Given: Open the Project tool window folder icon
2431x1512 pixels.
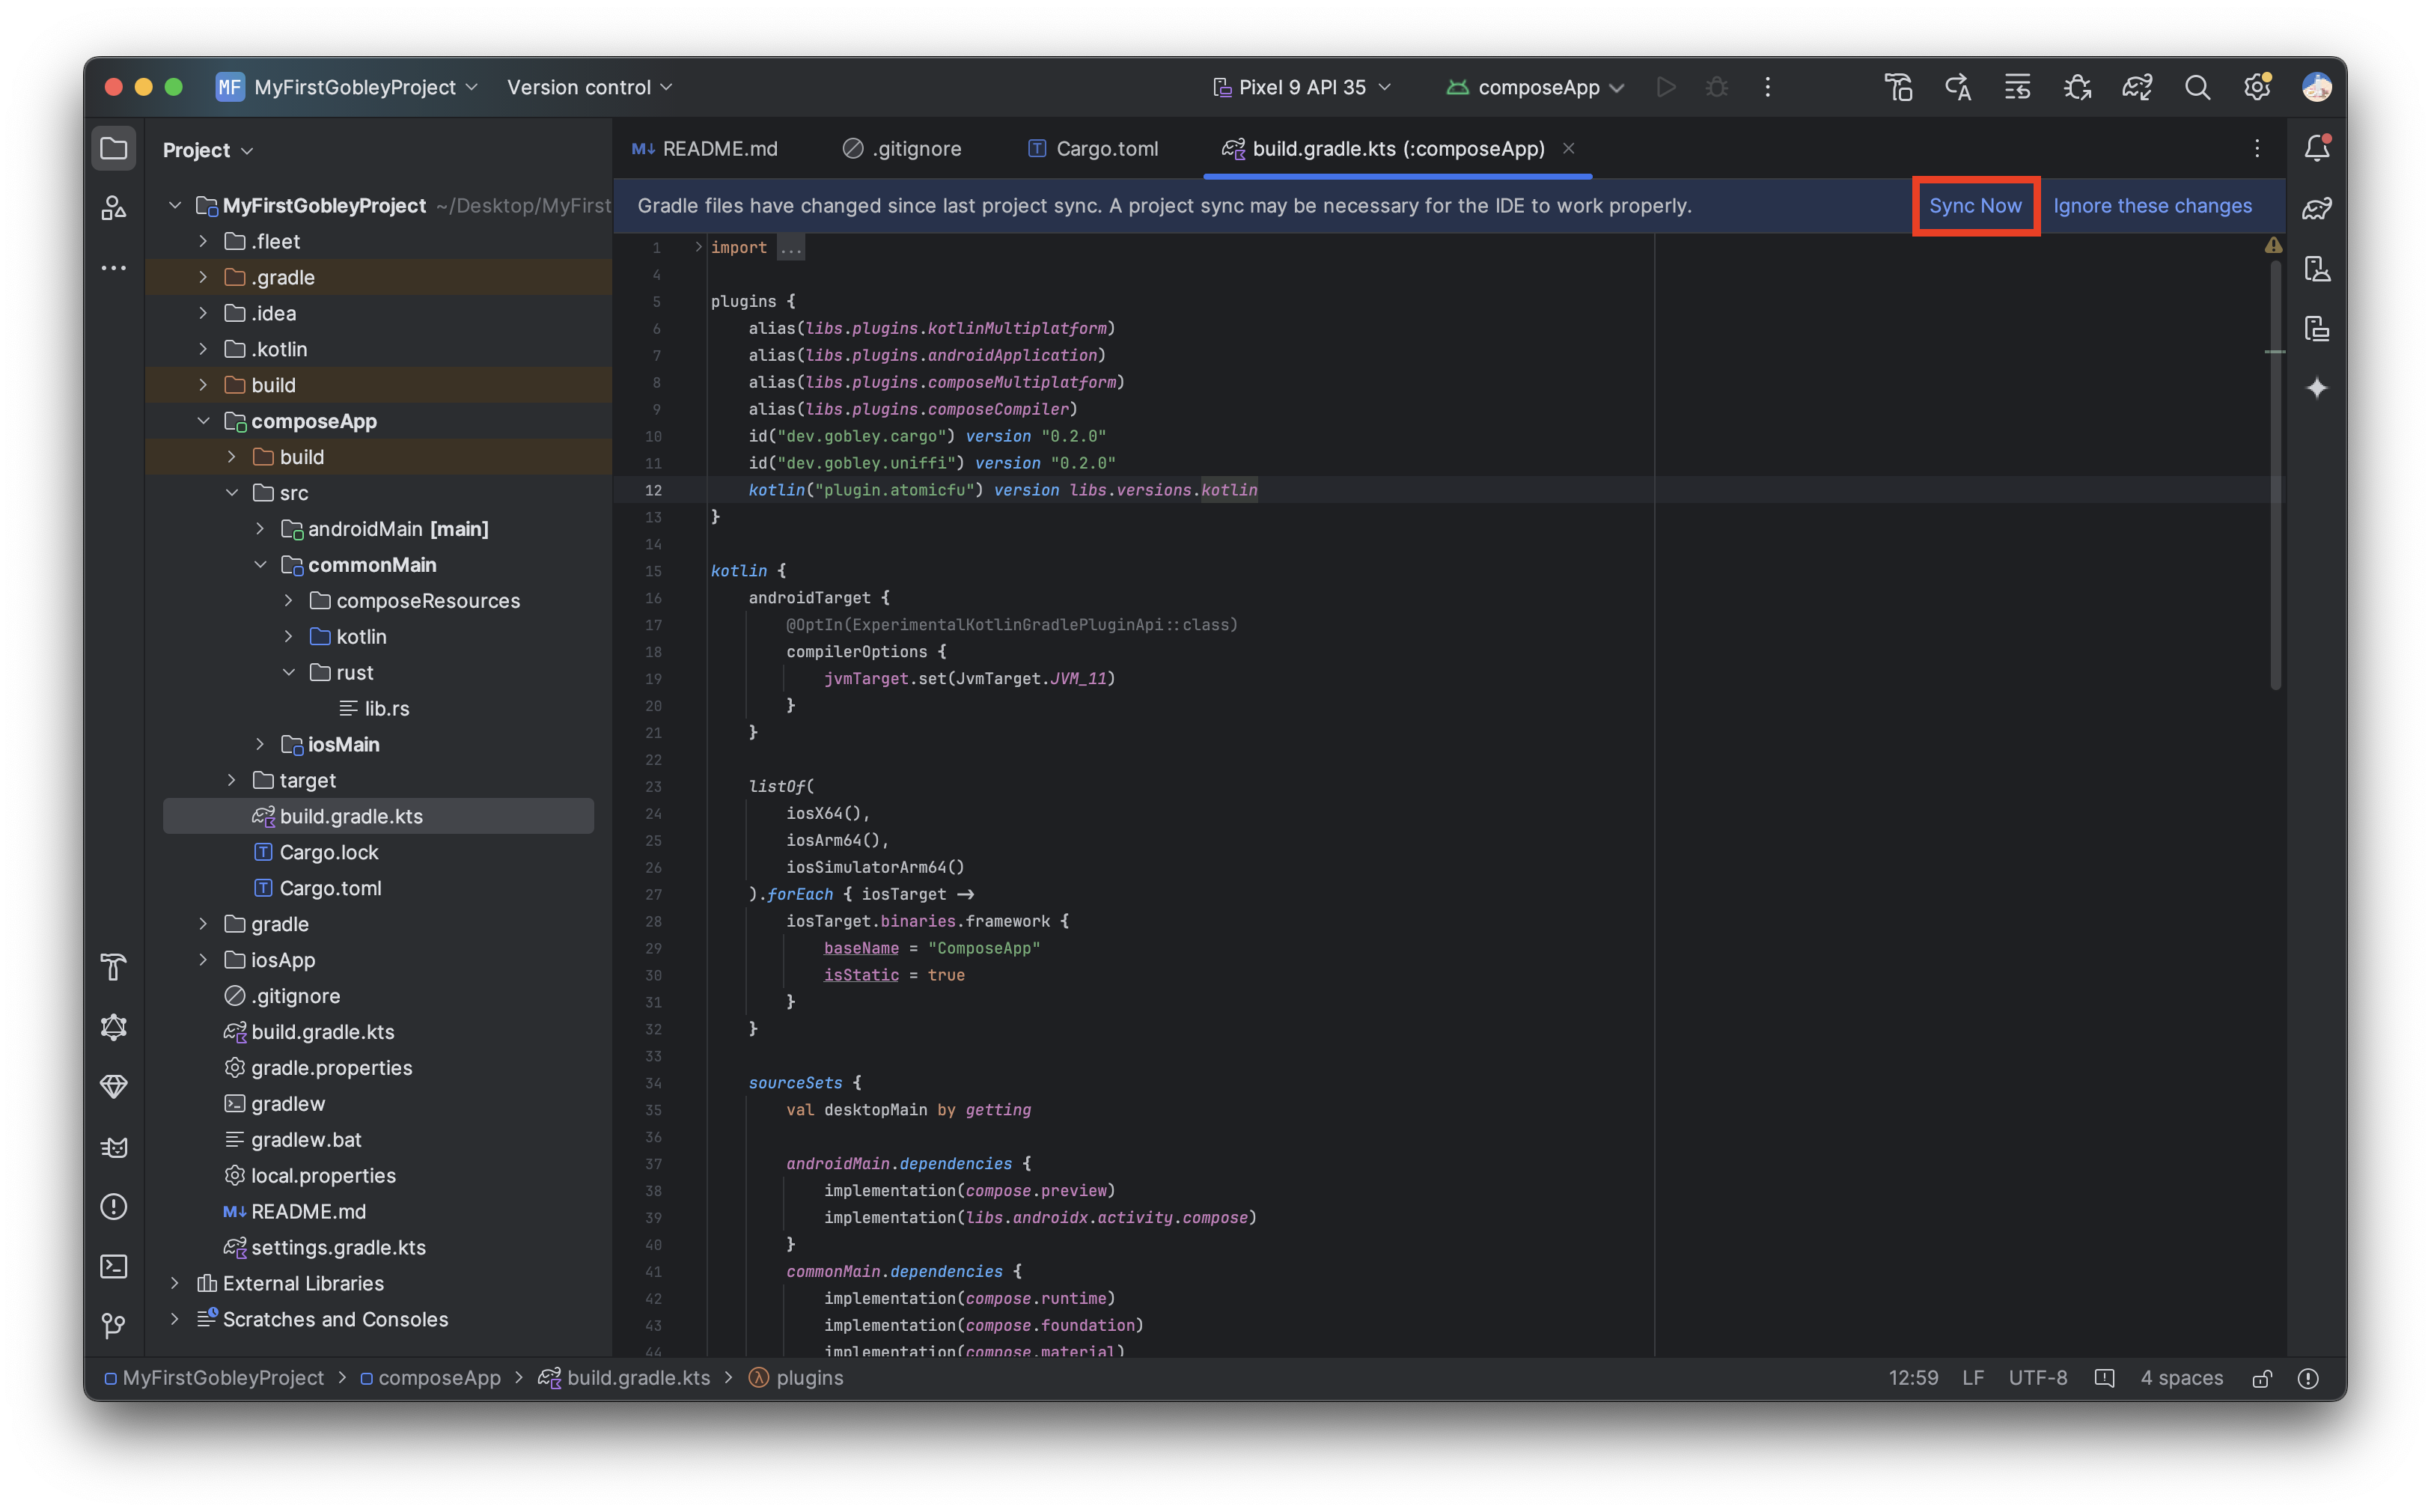Looking at the screenshot, I should point(114,149).
